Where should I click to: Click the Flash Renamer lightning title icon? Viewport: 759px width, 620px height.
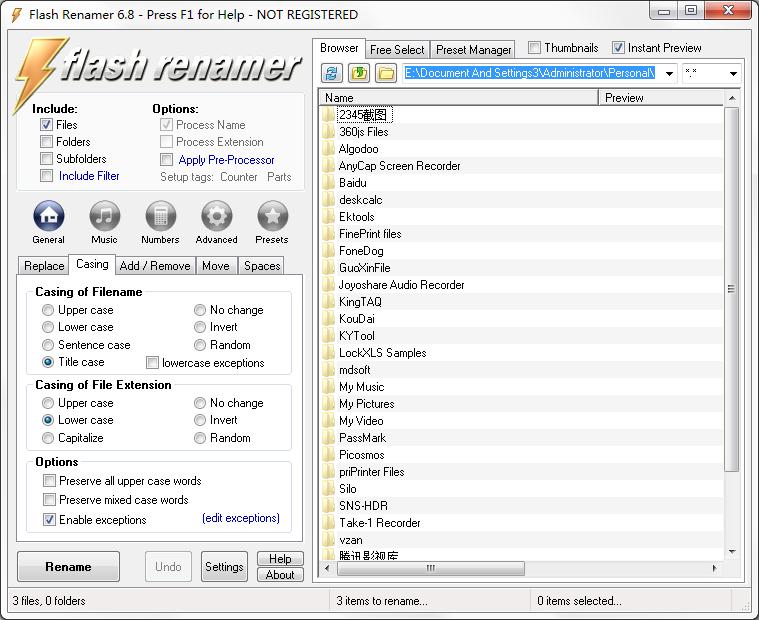(16, 15)
